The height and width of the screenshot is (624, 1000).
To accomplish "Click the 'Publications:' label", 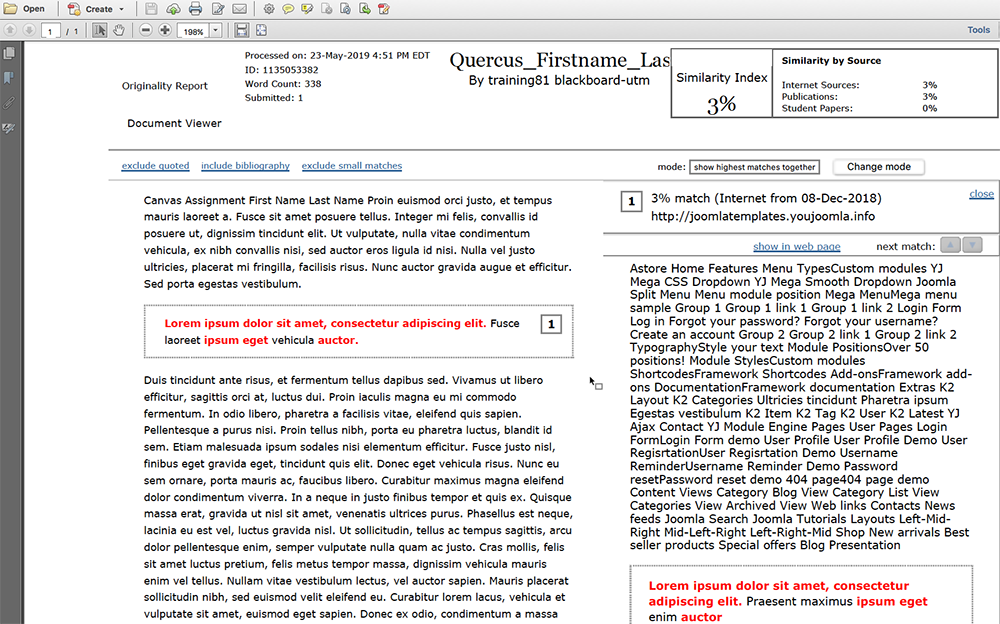I will pyautogui.click(x=810, y=97).
